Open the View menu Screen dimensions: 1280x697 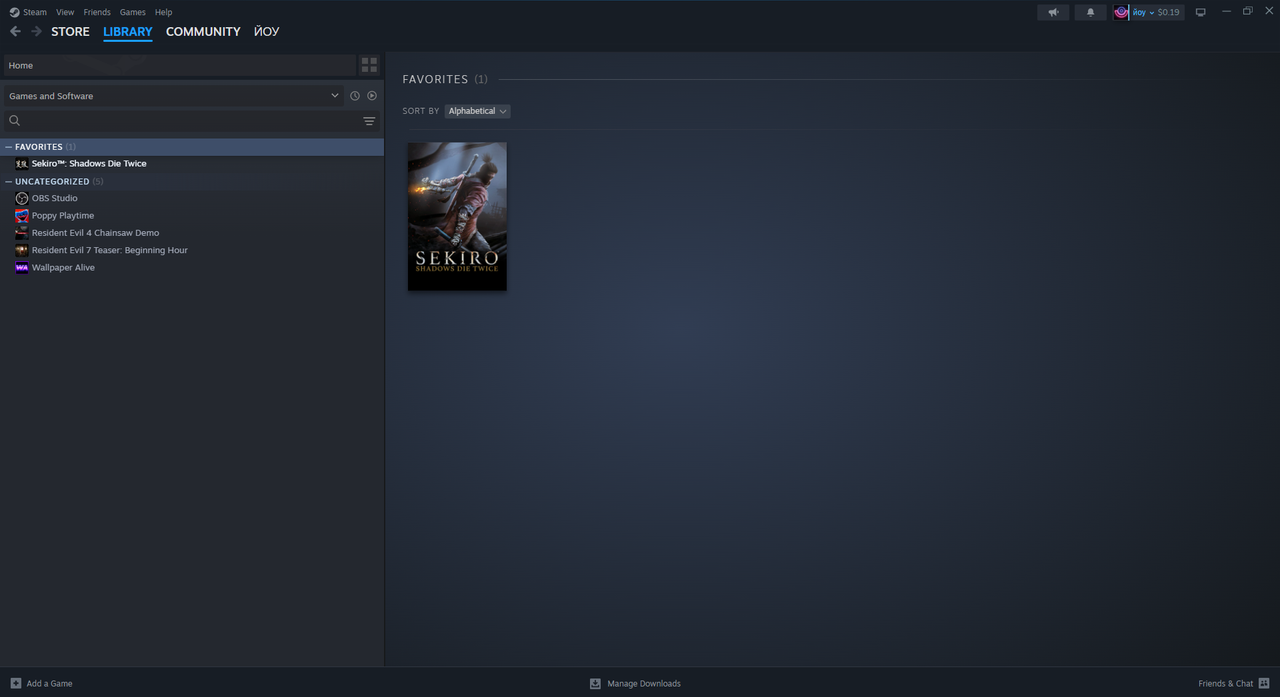65,12
